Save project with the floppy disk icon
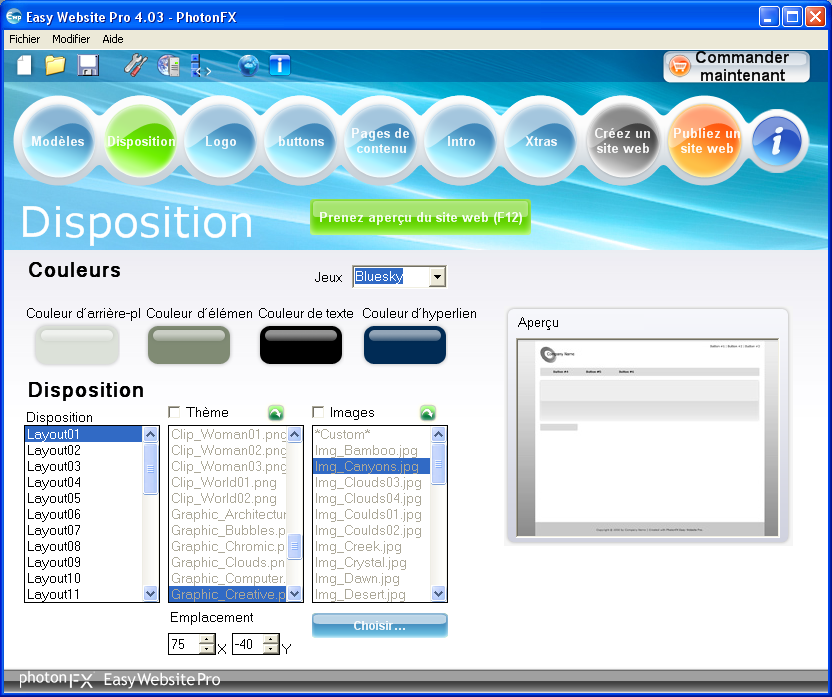Image resolution: width=832 pixels, height=697 pixels. [x=88, y=66]
